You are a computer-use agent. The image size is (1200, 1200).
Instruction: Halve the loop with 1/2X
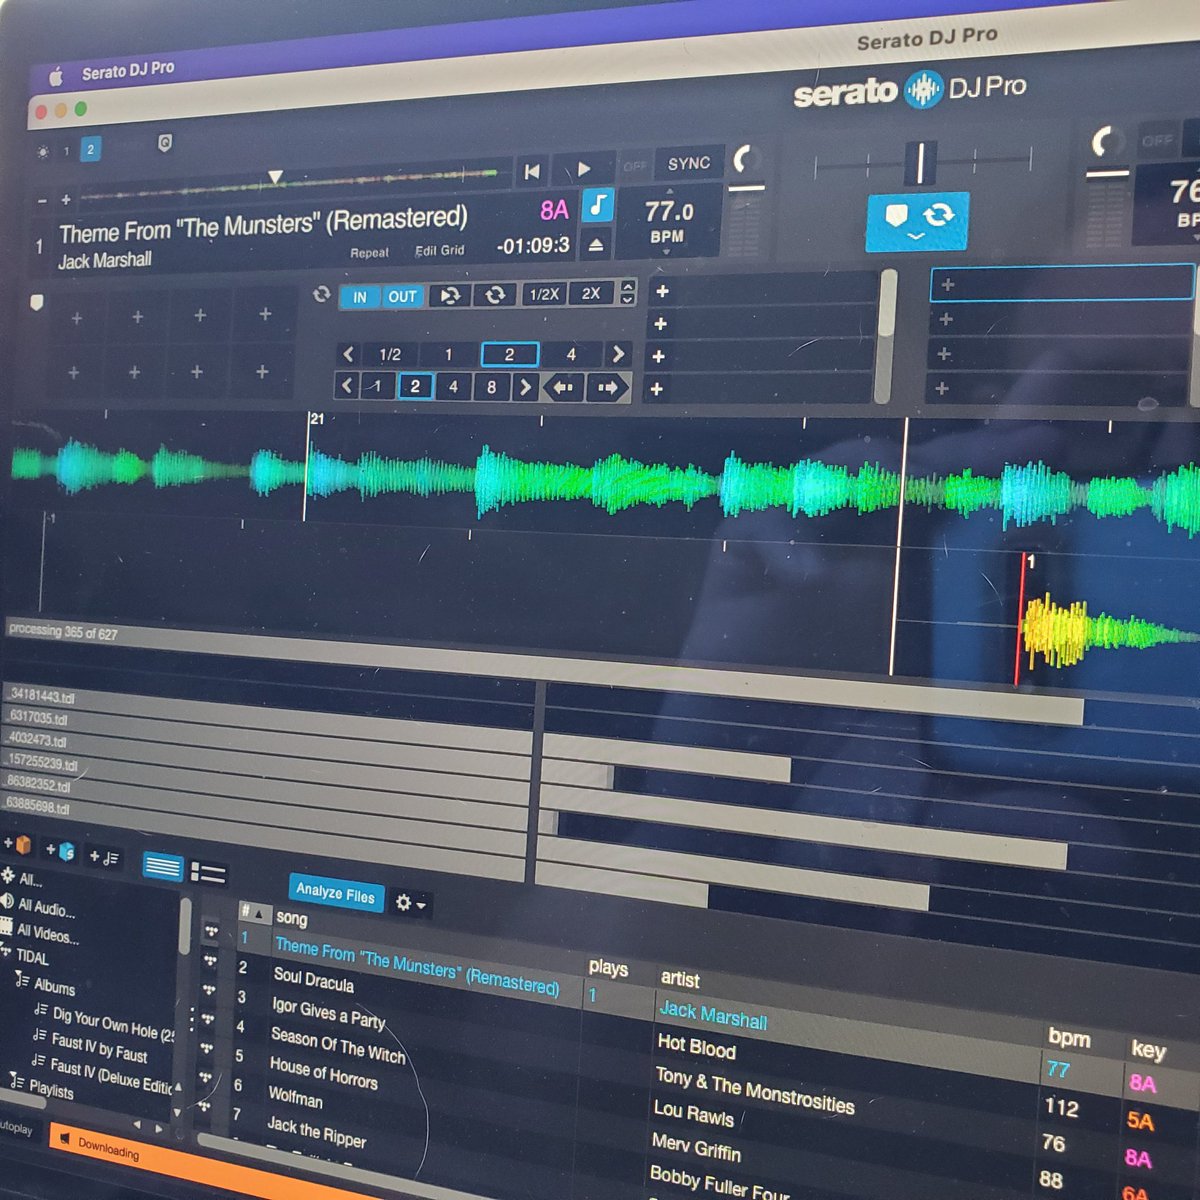click(544, 294)
